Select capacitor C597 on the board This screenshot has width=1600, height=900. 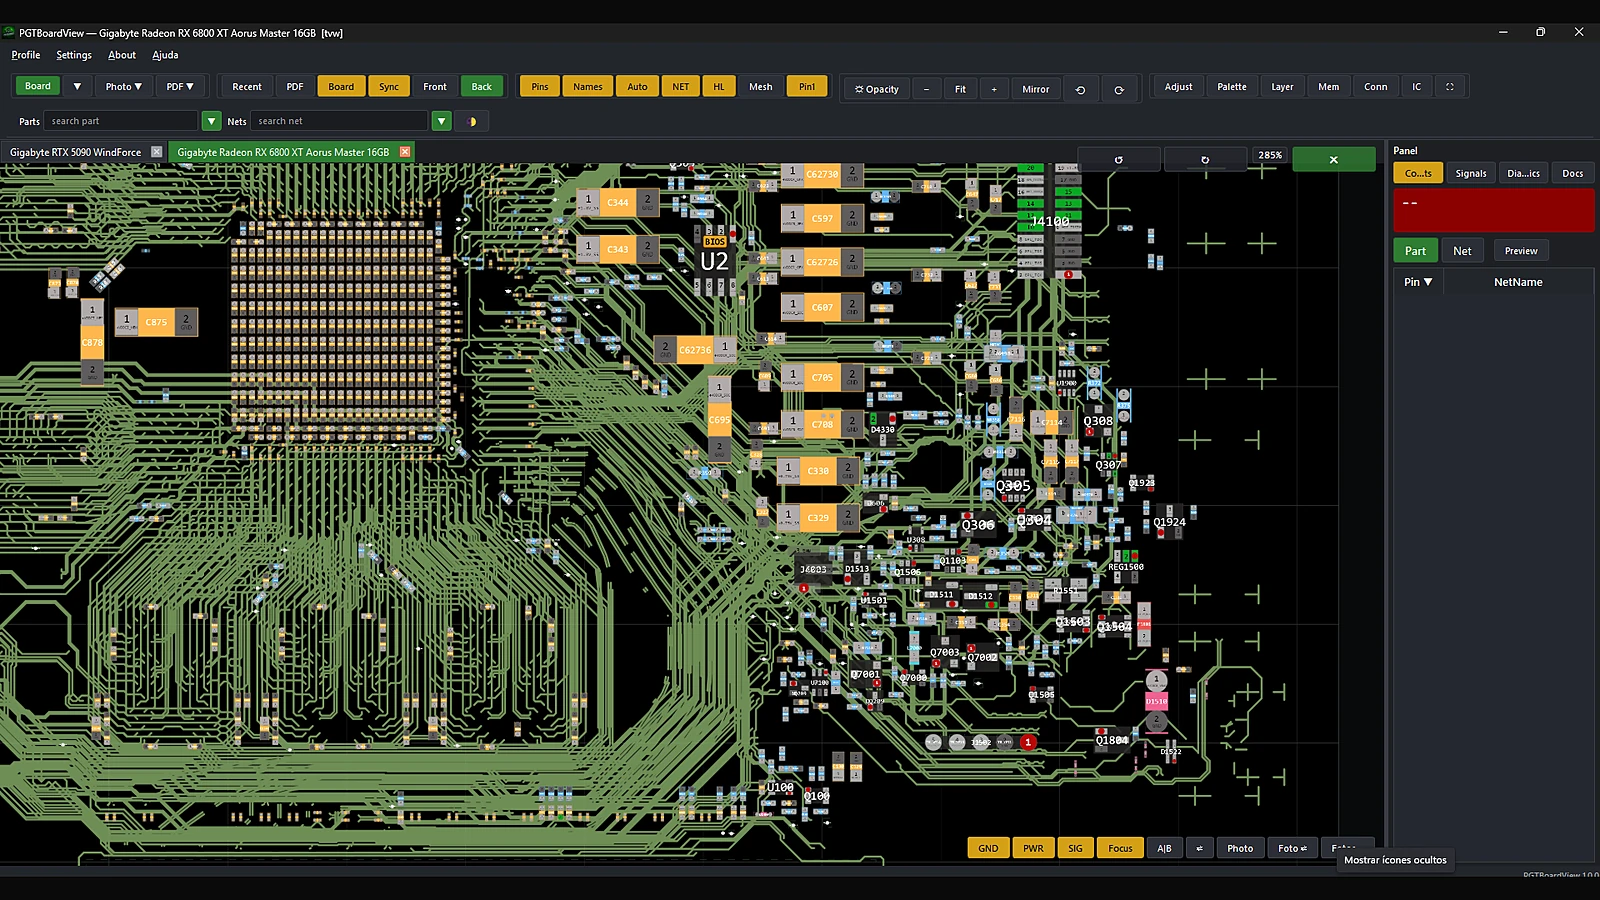pyautogui.click(x=822, y=218)
